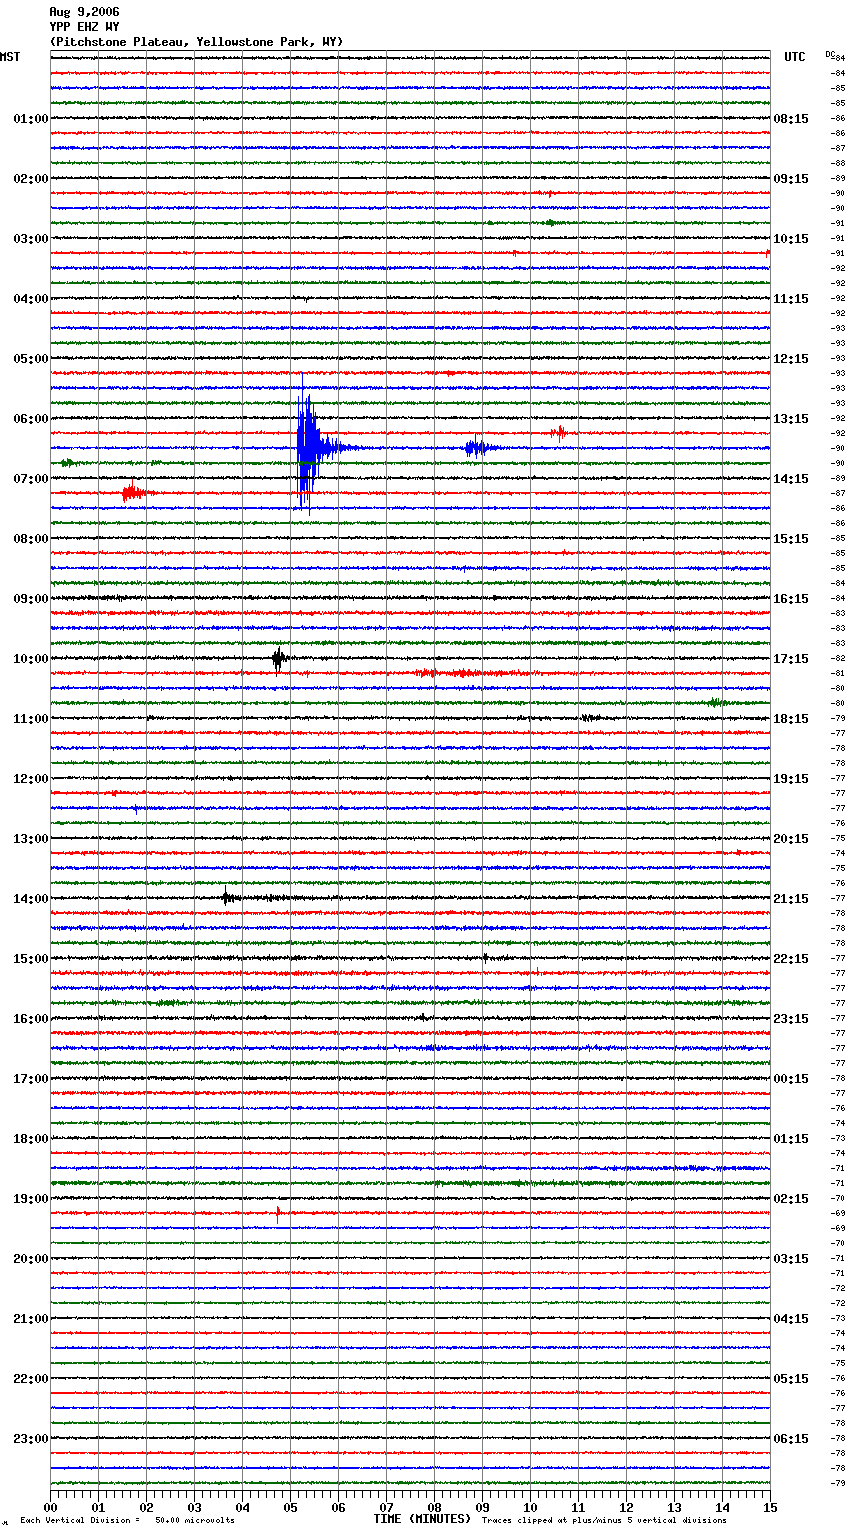Click '(Pitchstone Plateau, Yellowstone Park, WY)' title
This screenshot has height=1534, width=850.
(196, 42)
